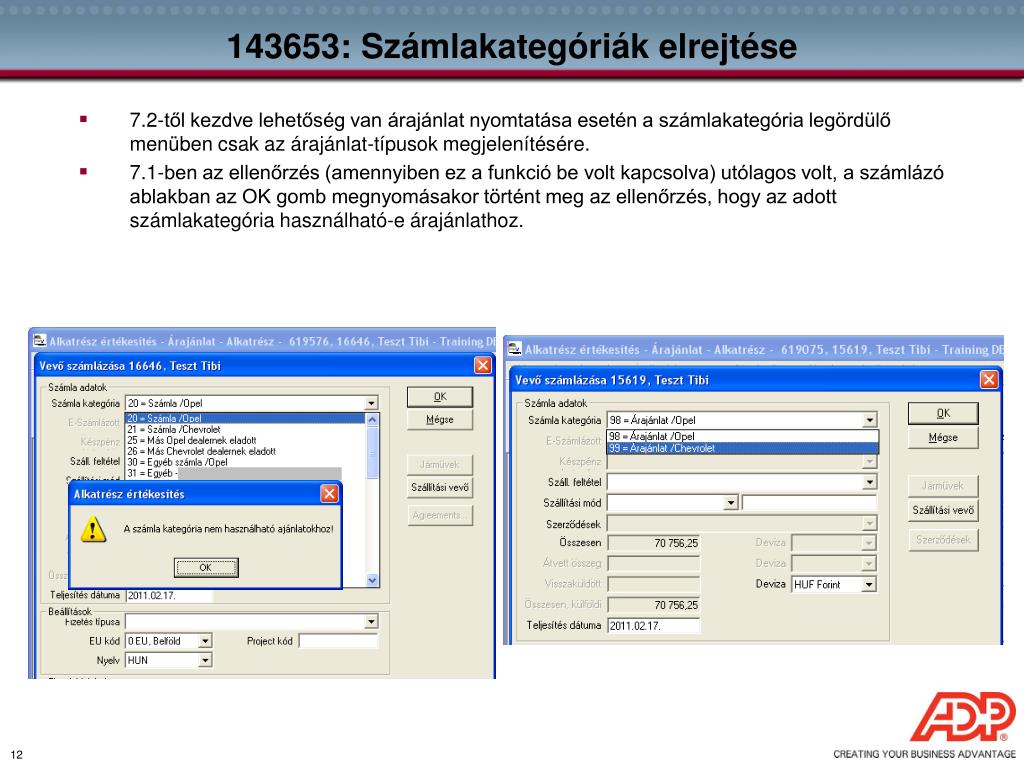Click the Project kód input field
The image size is (1024, 768).
click(338, 641)
